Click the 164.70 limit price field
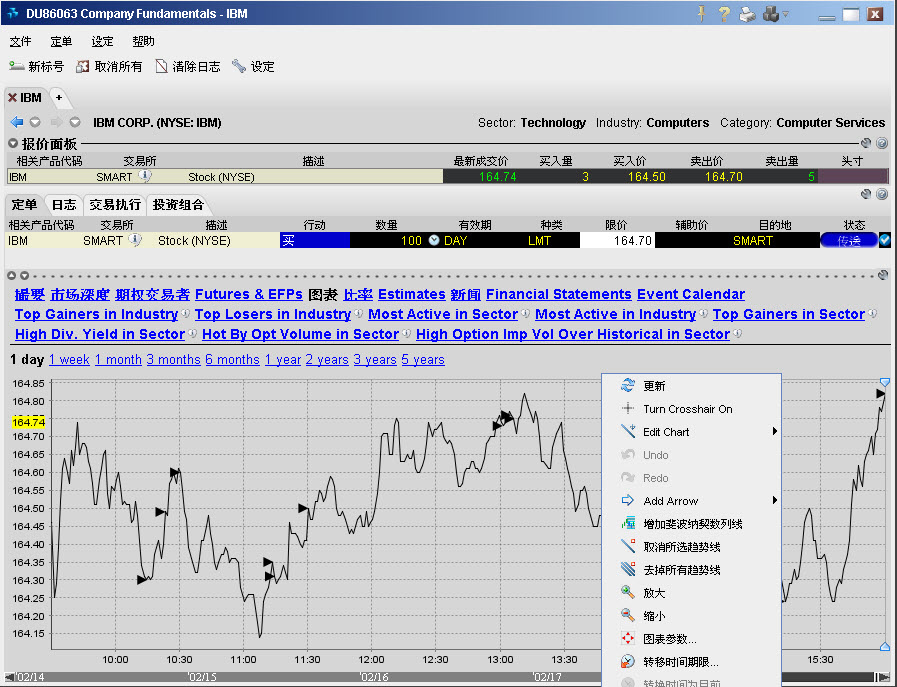 tap(616, 241)
